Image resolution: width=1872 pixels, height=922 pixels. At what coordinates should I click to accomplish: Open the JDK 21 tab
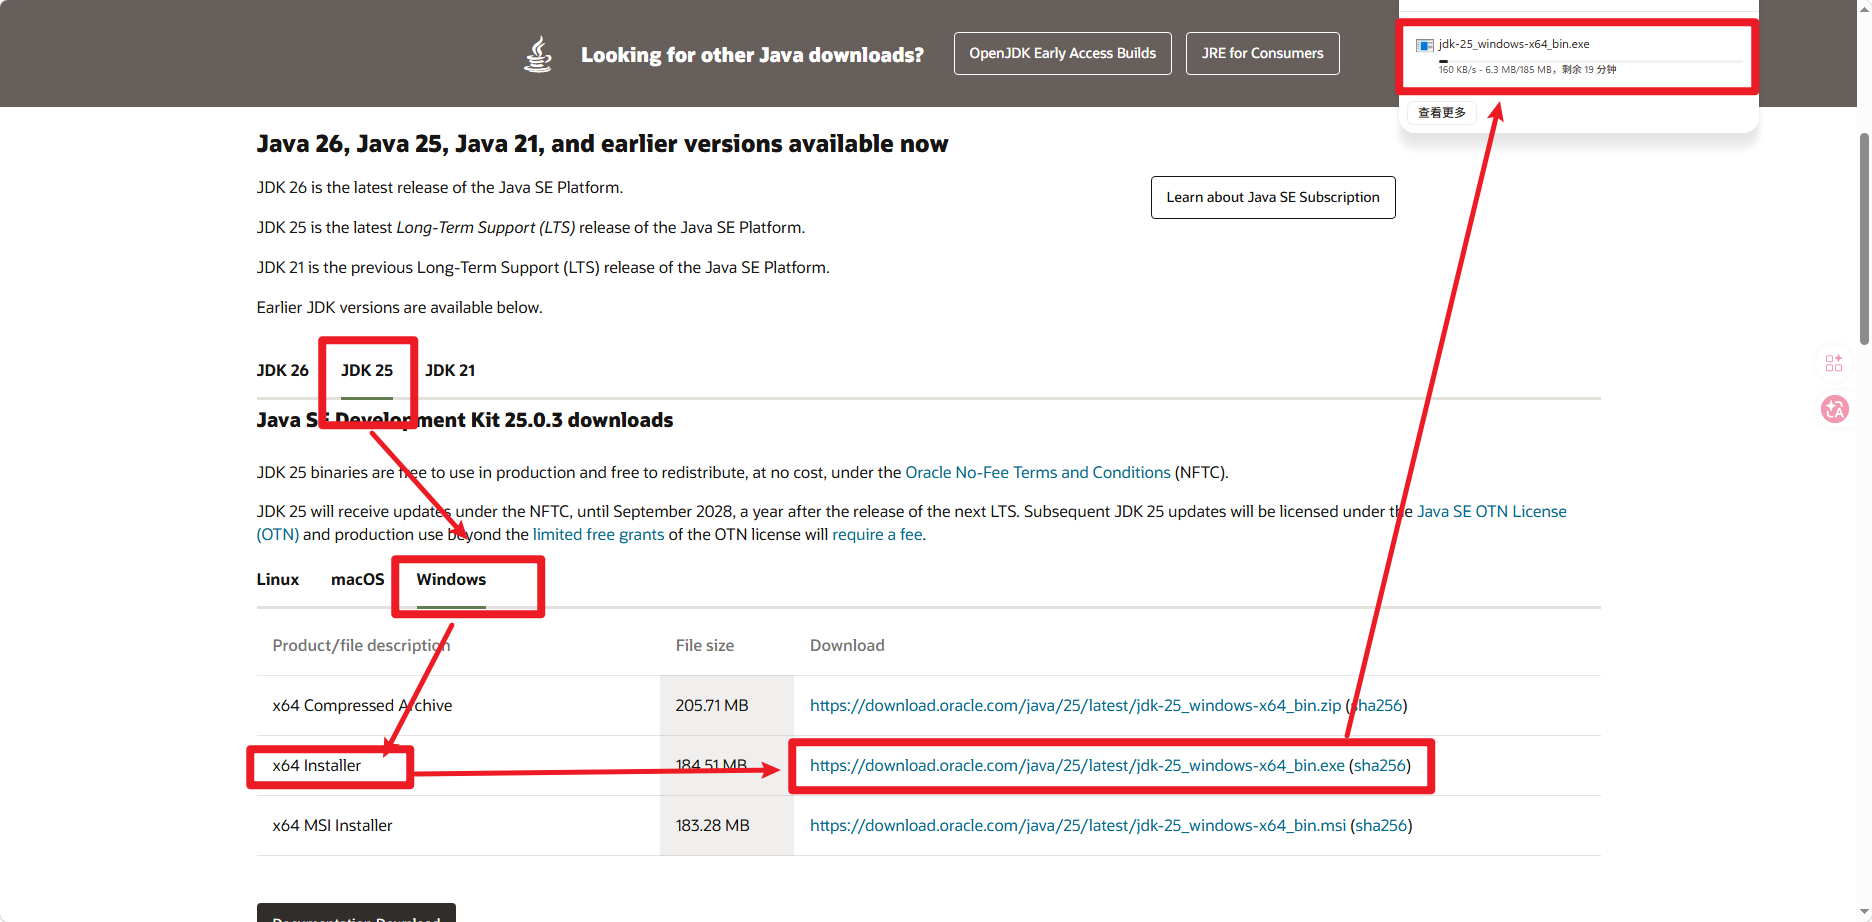(x=450, y=370)
